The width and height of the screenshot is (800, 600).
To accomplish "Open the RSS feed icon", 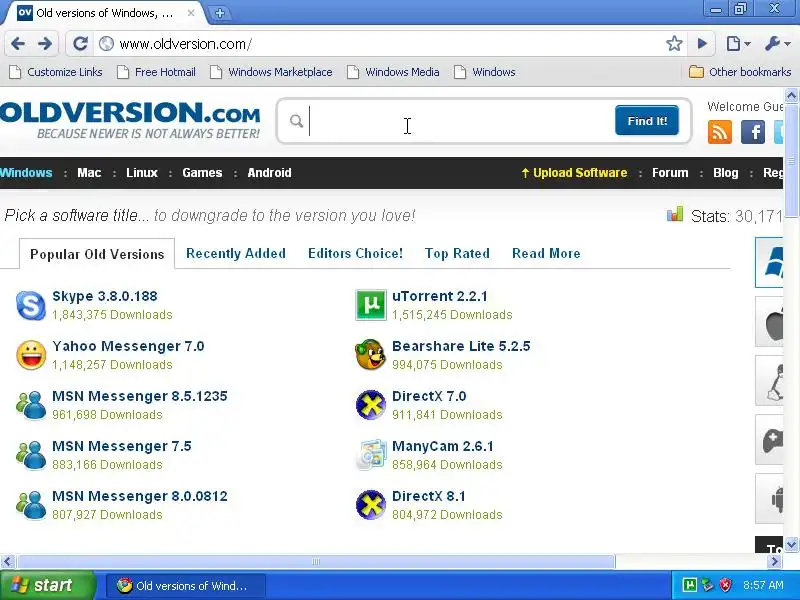I will coord(720,132).
